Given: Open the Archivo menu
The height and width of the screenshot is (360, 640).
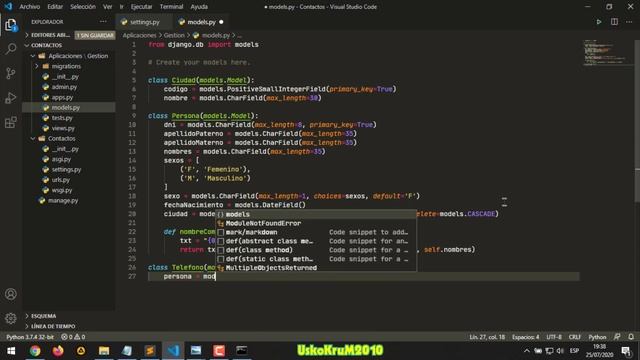Looking at the screenshot, I should (30, 7).
